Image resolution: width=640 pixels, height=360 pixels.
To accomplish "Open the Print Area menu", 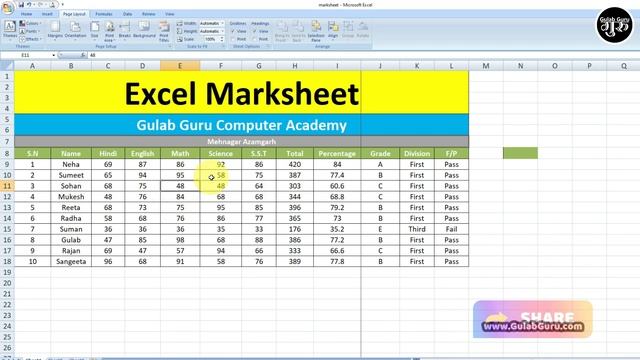I will click(x=109, y=31).
